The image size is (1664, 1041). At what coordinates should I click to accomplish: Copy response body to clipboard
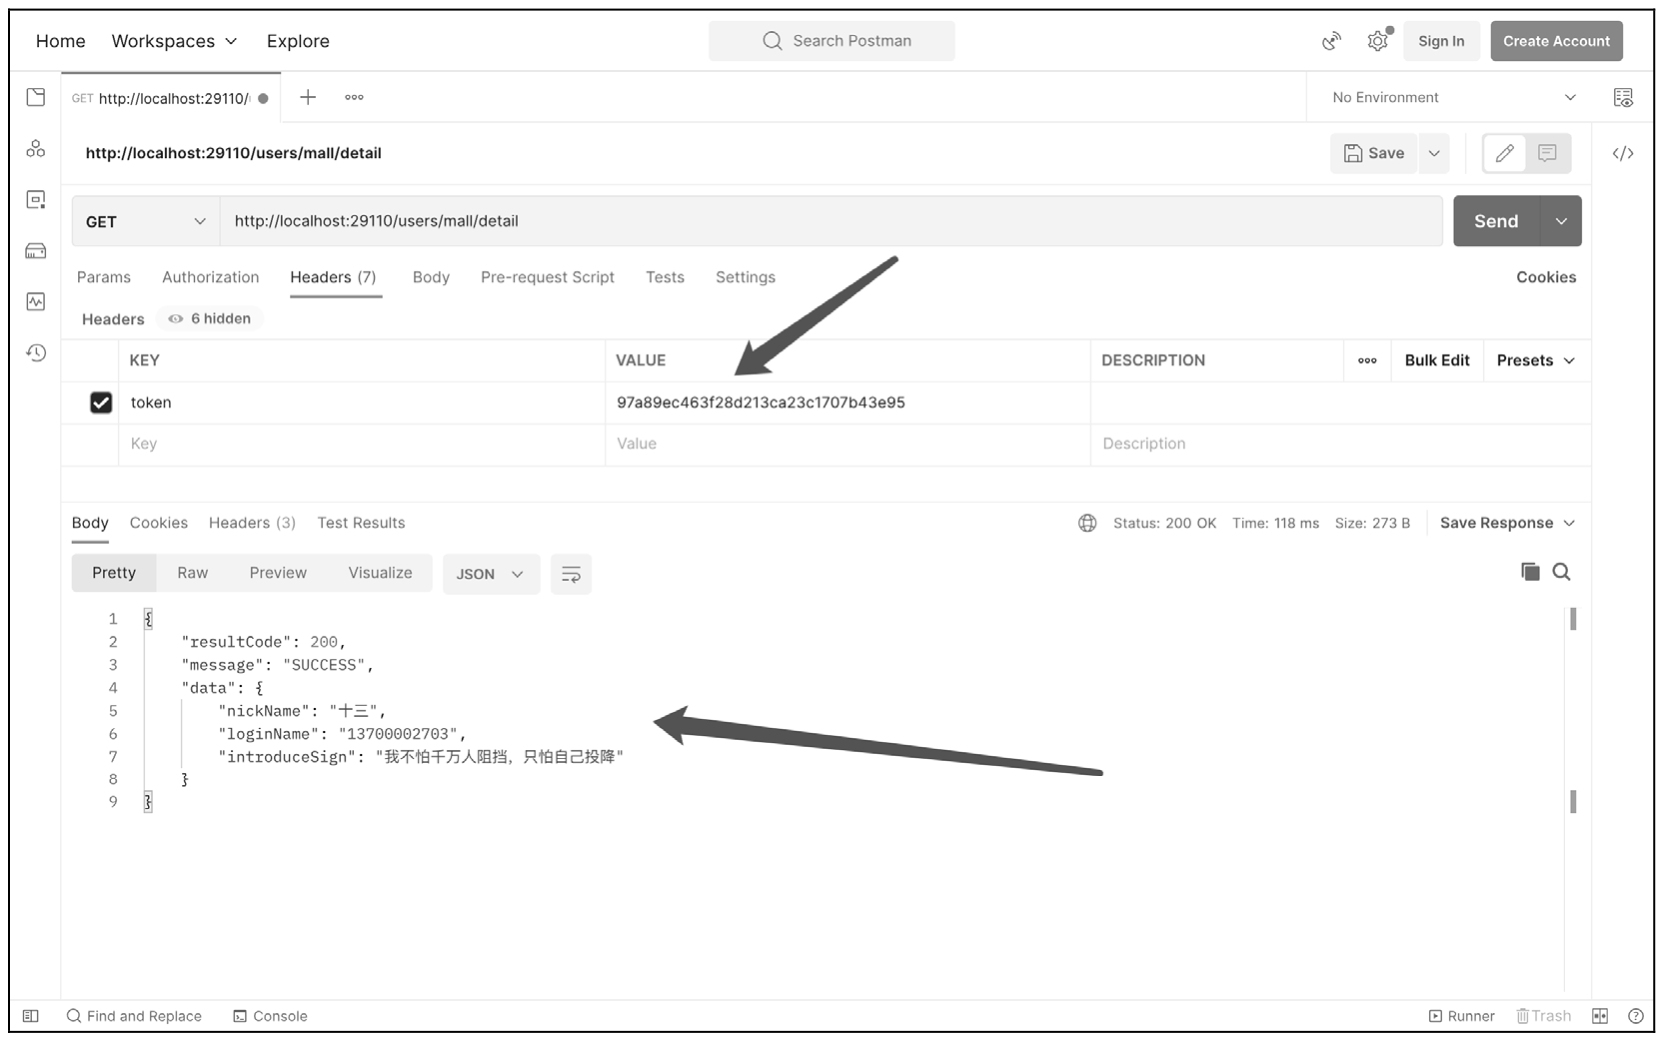[x=1530, y=572]
